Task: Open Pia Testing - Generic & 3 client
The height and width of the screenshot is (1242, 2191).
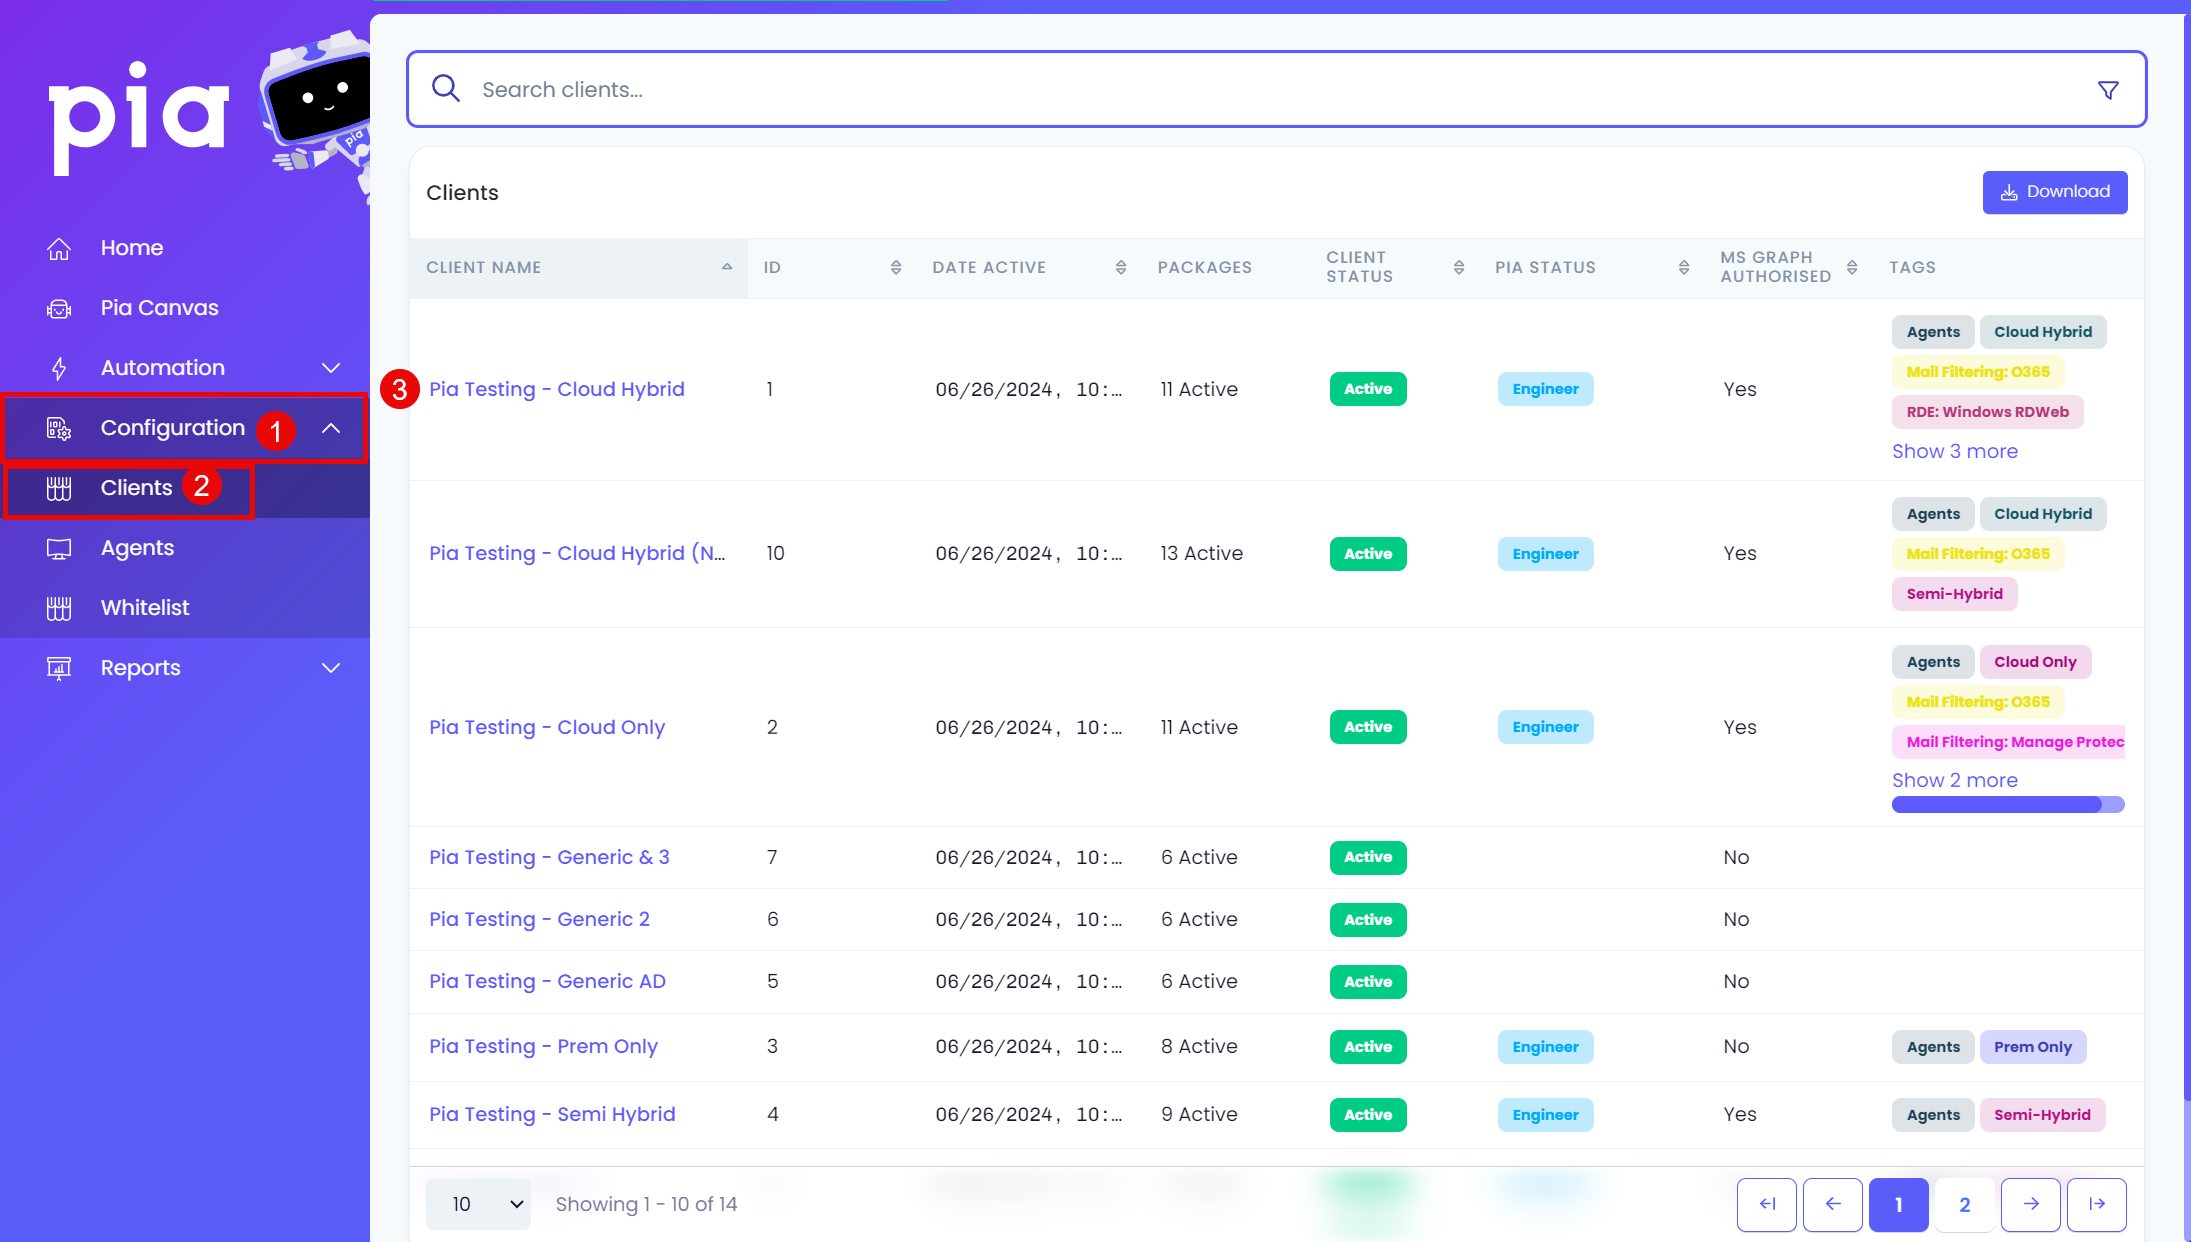Action: coord(549,857)
